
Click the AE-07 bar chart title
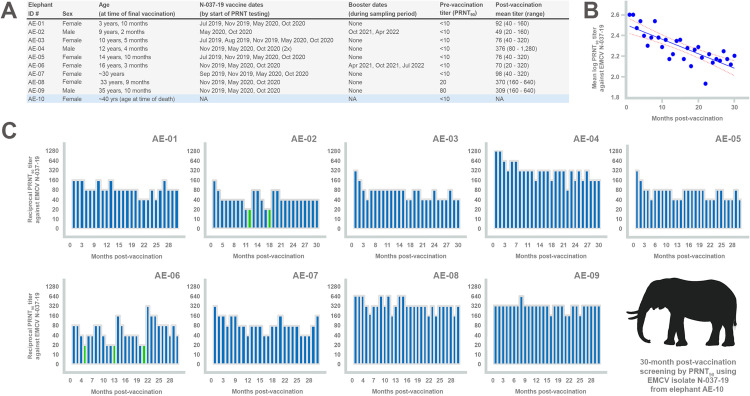click(x=305, y=275)
